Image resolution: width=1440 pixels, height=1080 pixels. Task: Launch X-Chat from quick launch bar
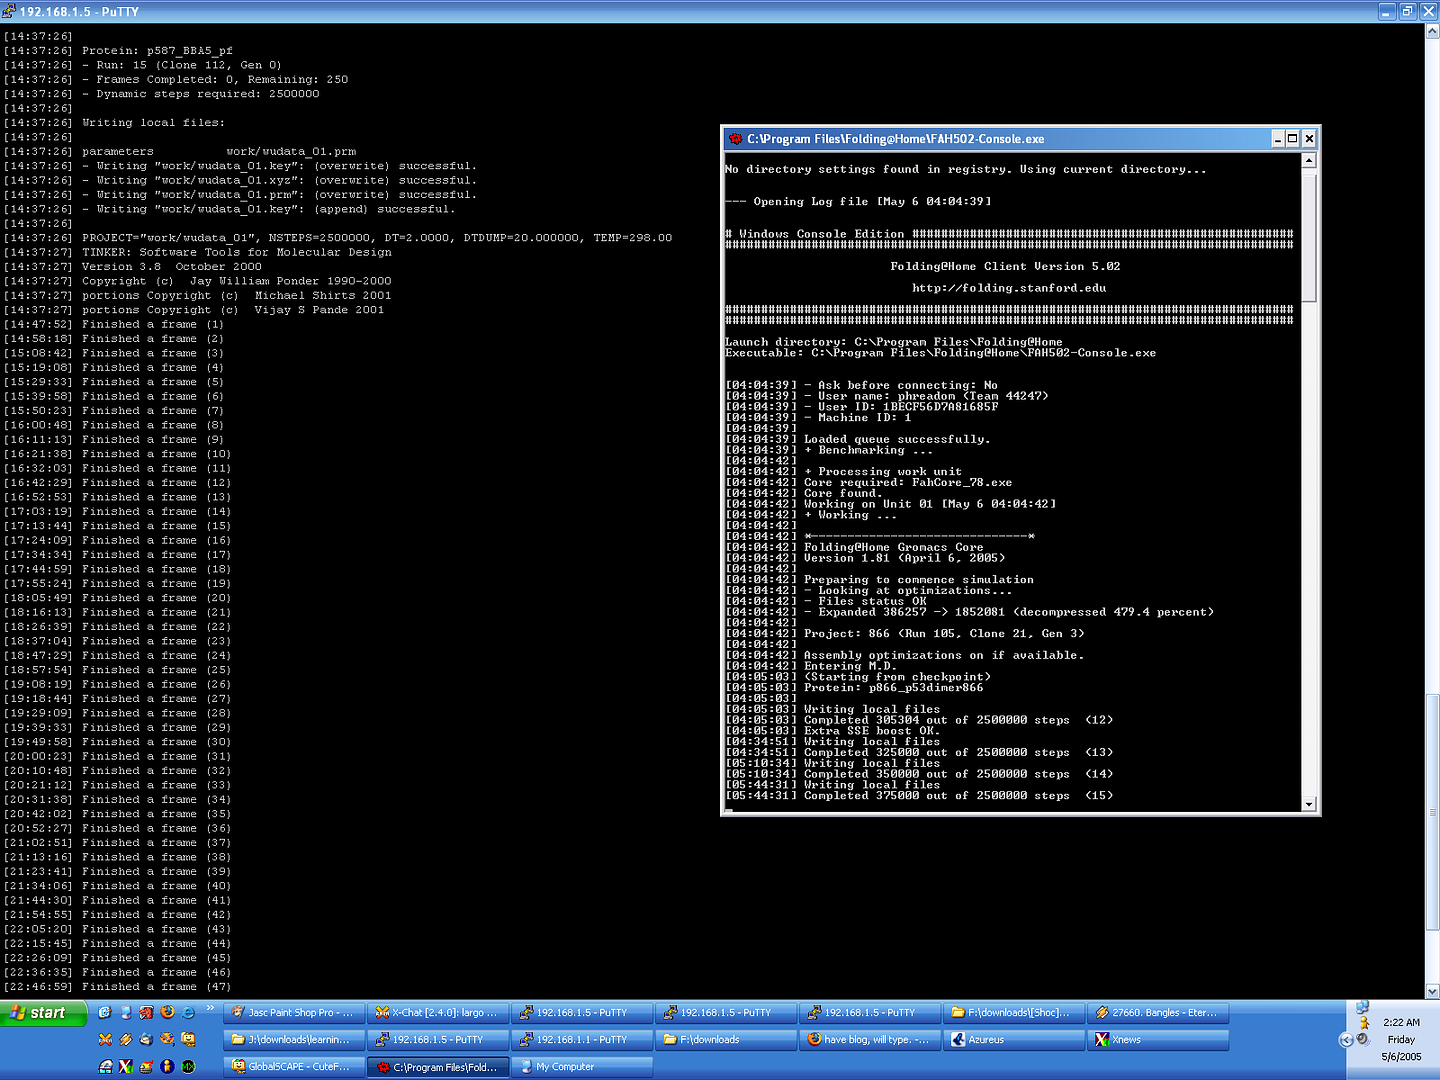(105, 1040)
